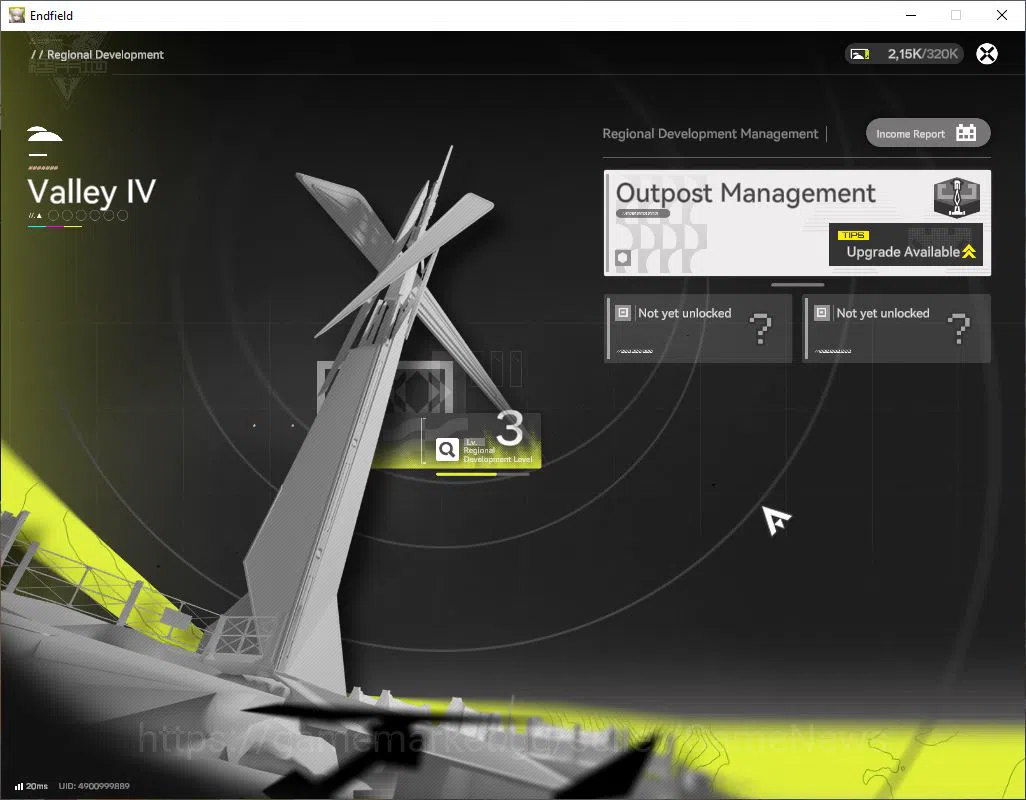Minimize the Endfield window

click(x=910, y=15)
